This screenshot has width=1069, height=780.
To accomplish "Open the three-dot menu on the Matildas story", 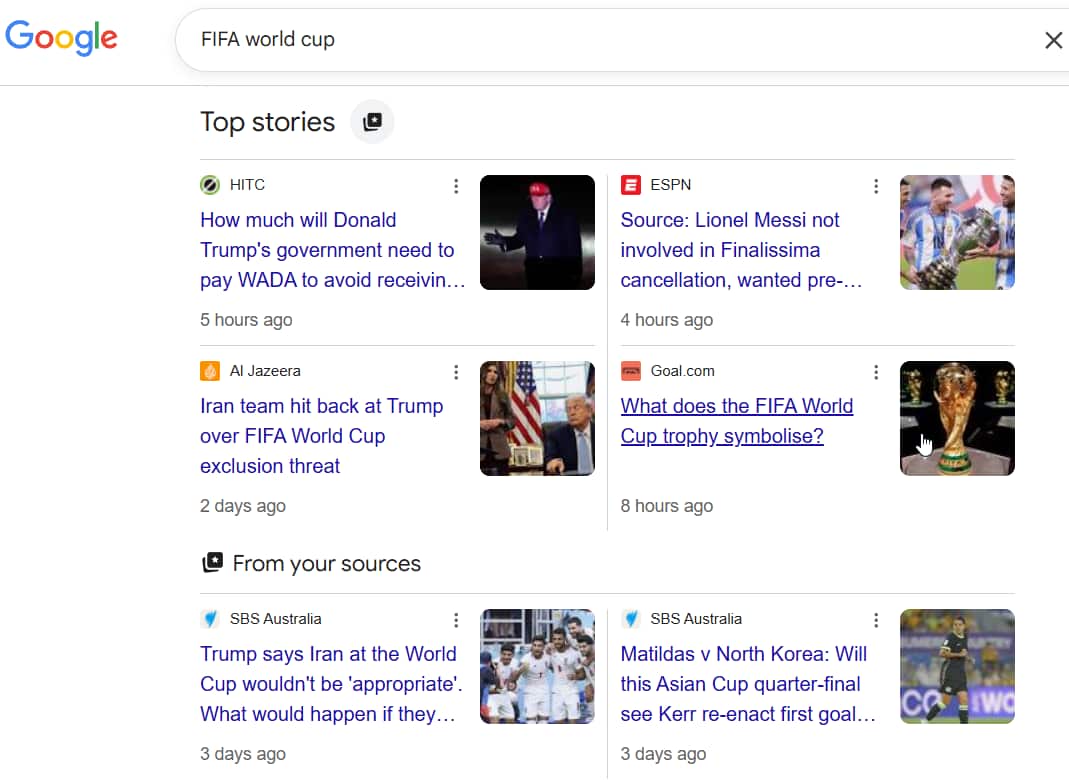I will pos(876,620).
